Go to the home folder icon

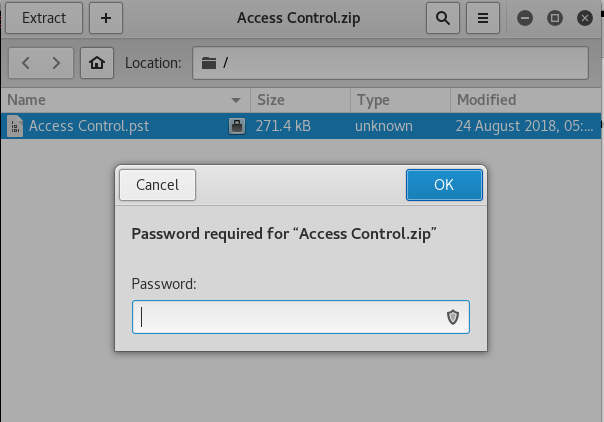click(x=97, y=63)
